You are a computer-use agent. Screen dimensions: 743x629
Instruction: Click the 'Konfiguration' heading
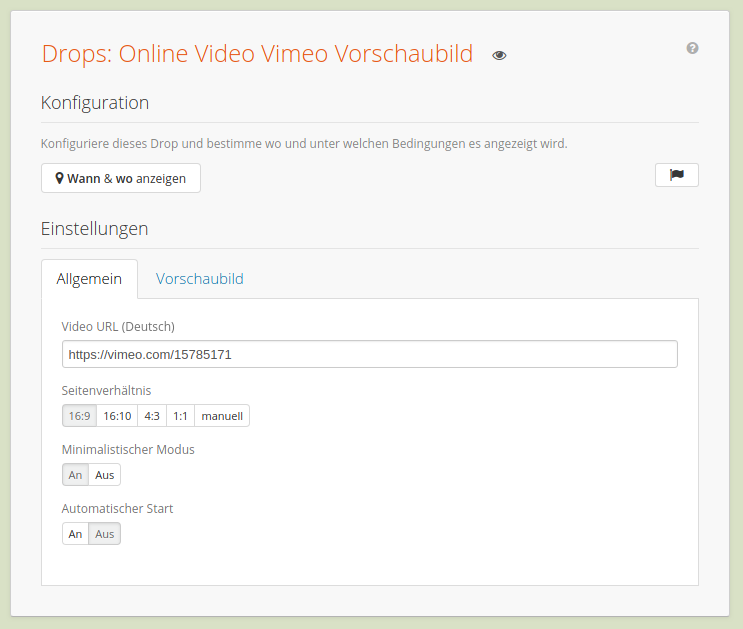[95, 103]
